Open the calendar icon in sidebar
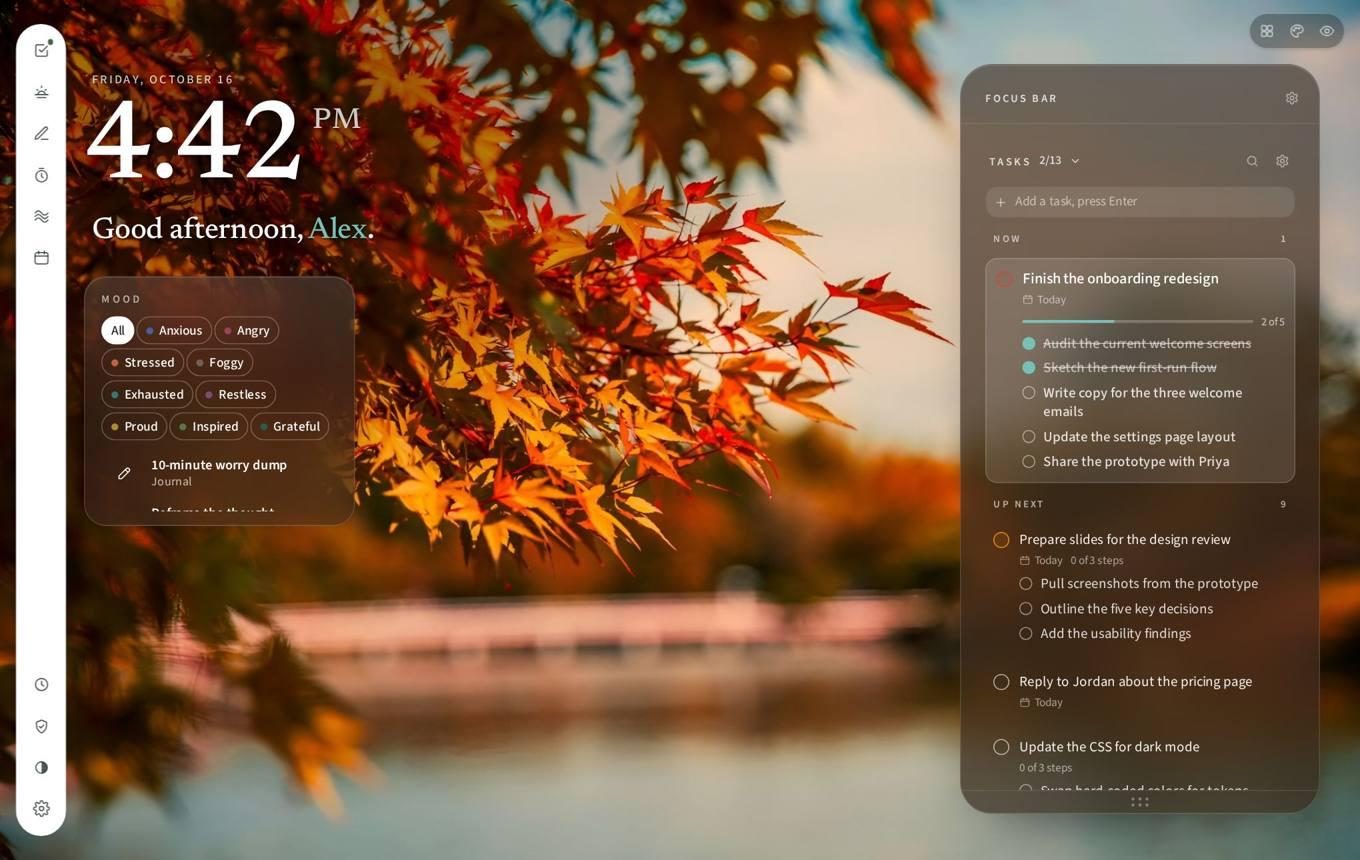Screen dimensions: 1360x860 pos(41,257)
